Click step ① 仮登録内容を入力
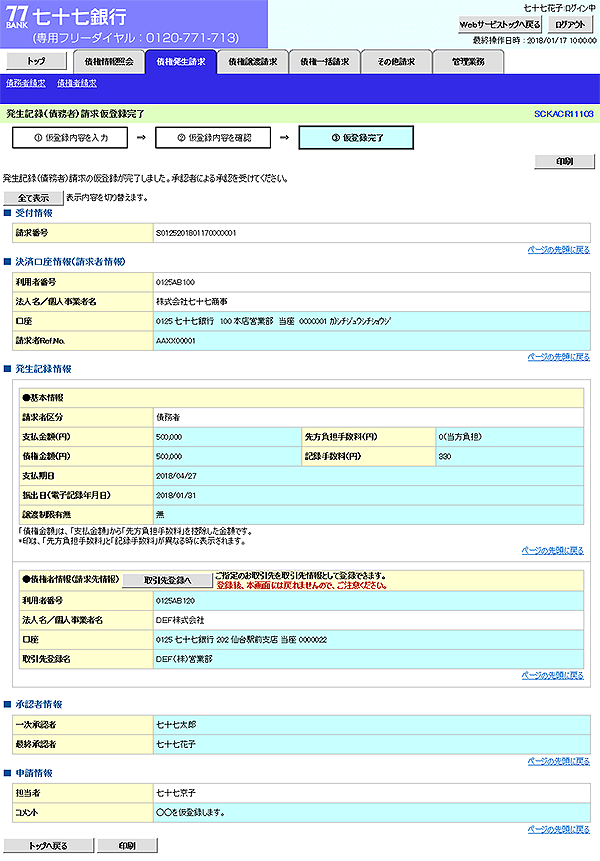 (70, 138)
